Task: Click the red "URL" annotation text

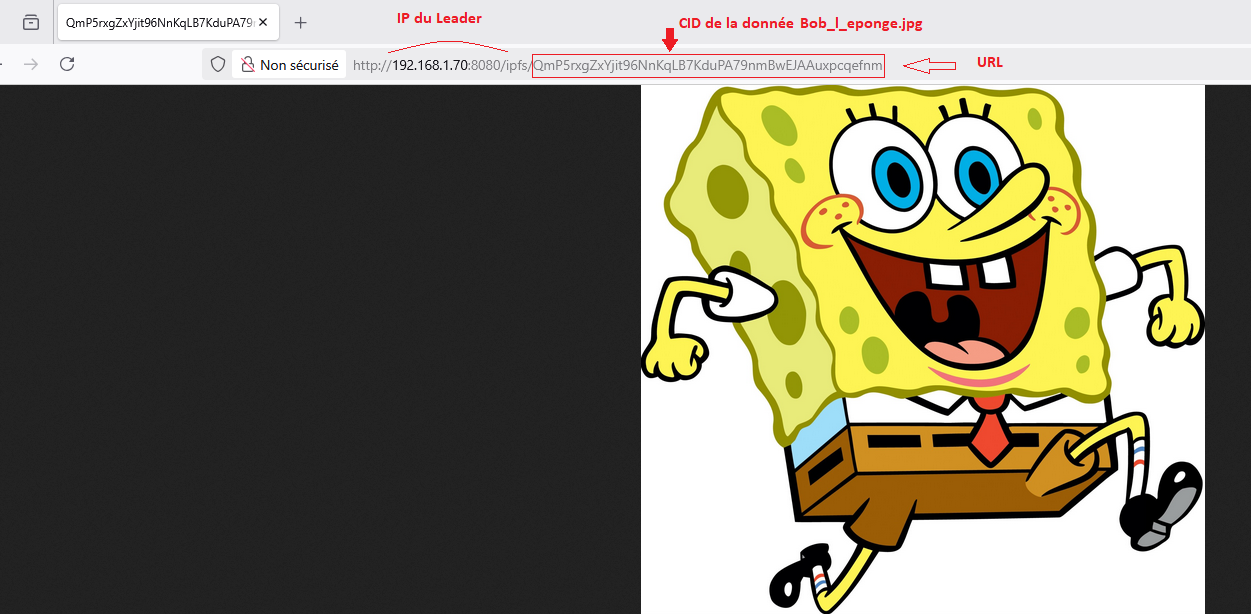Action: click(x=989, y=62)
